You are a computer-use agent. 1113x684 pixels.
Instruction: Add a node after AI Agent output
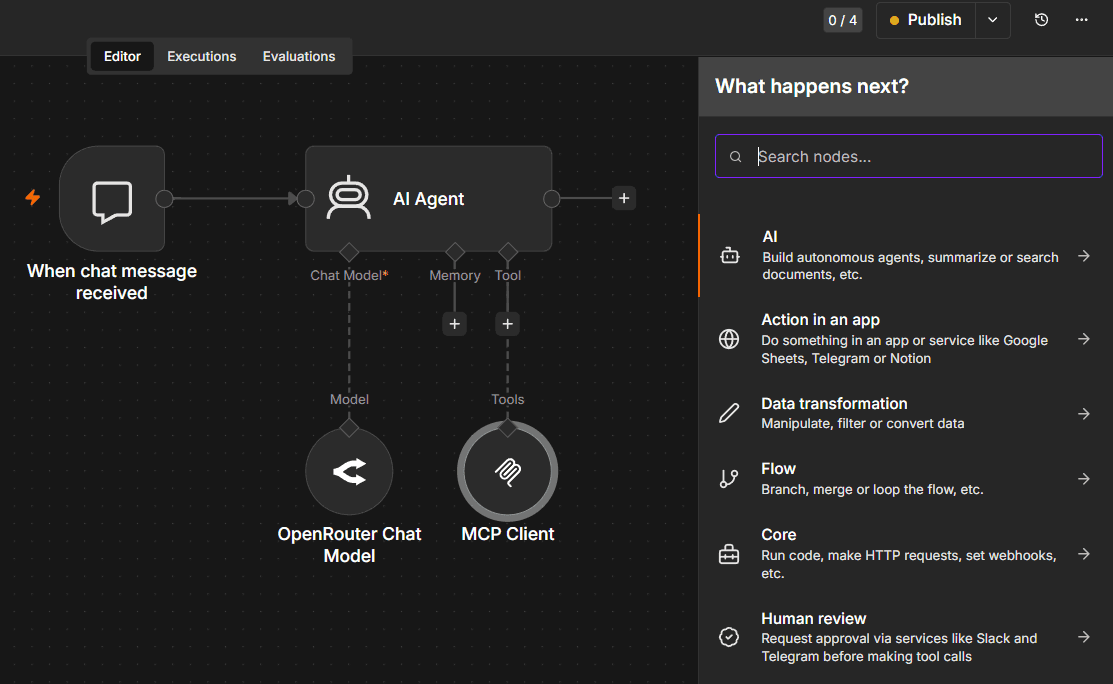(624, 198)
